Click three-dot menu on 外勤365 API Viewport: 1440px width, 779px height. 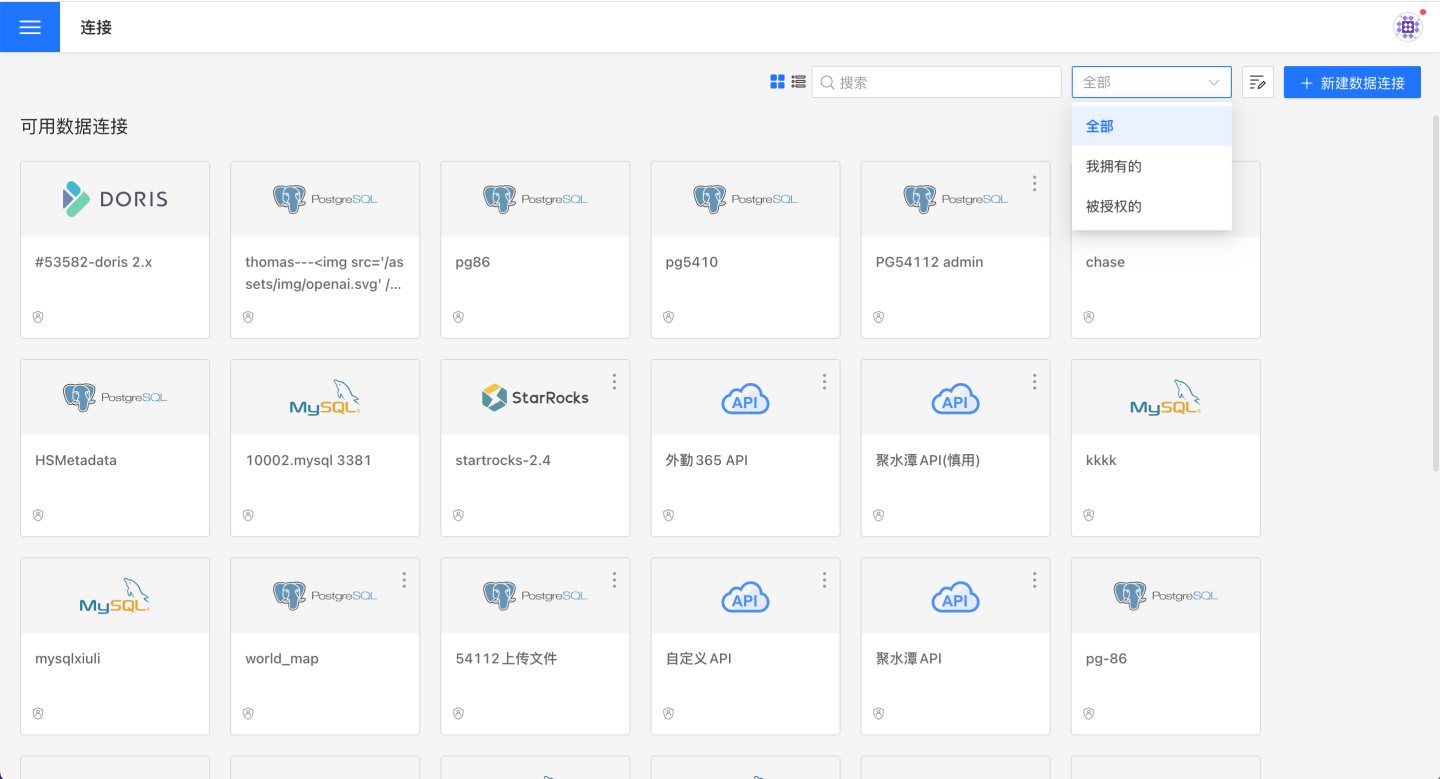coord(824,382)
